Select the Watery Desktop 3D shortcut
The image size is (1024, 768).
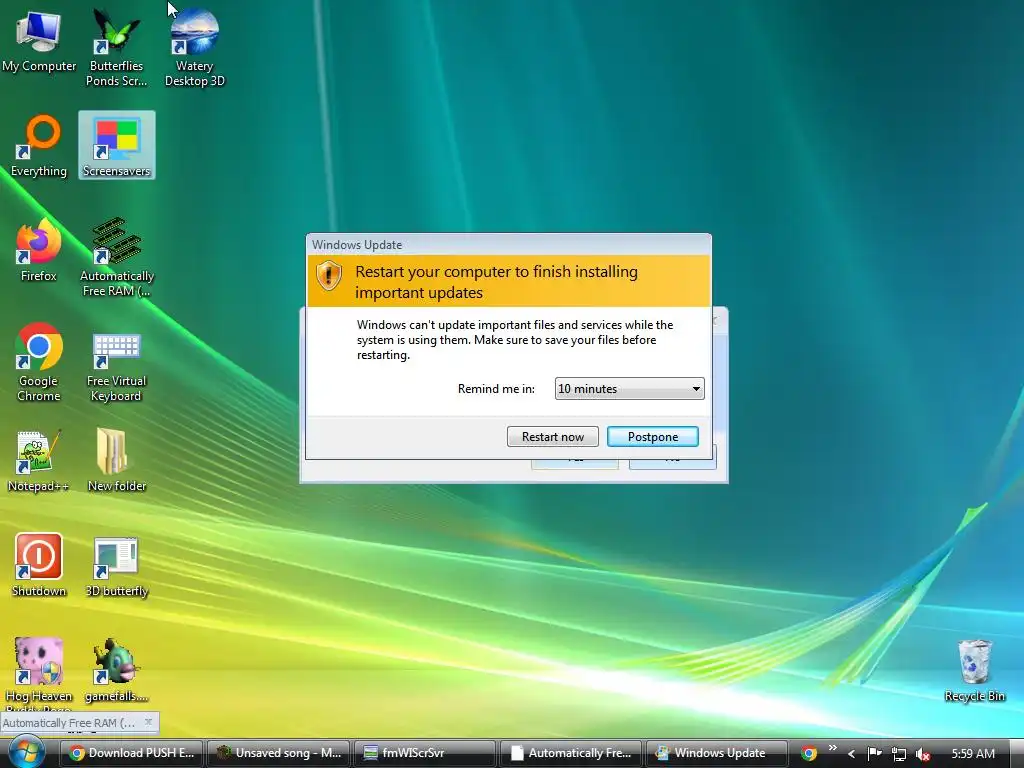(x=195, y=47)
